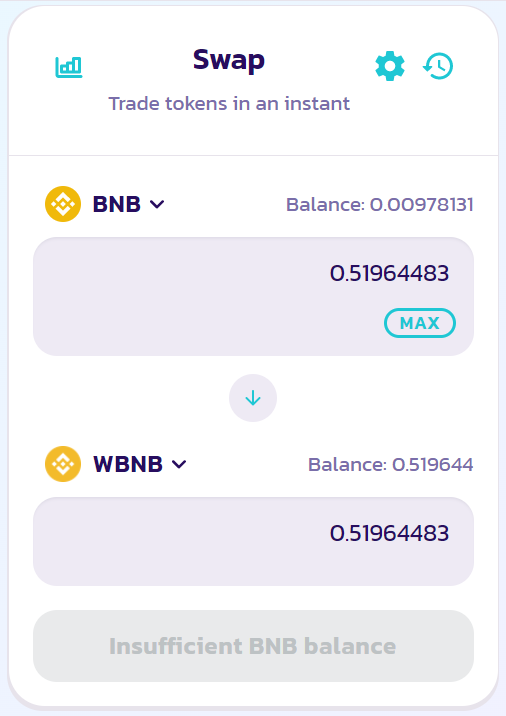Click the 0.51964483 value in BNB field

(x=390, y=274)
